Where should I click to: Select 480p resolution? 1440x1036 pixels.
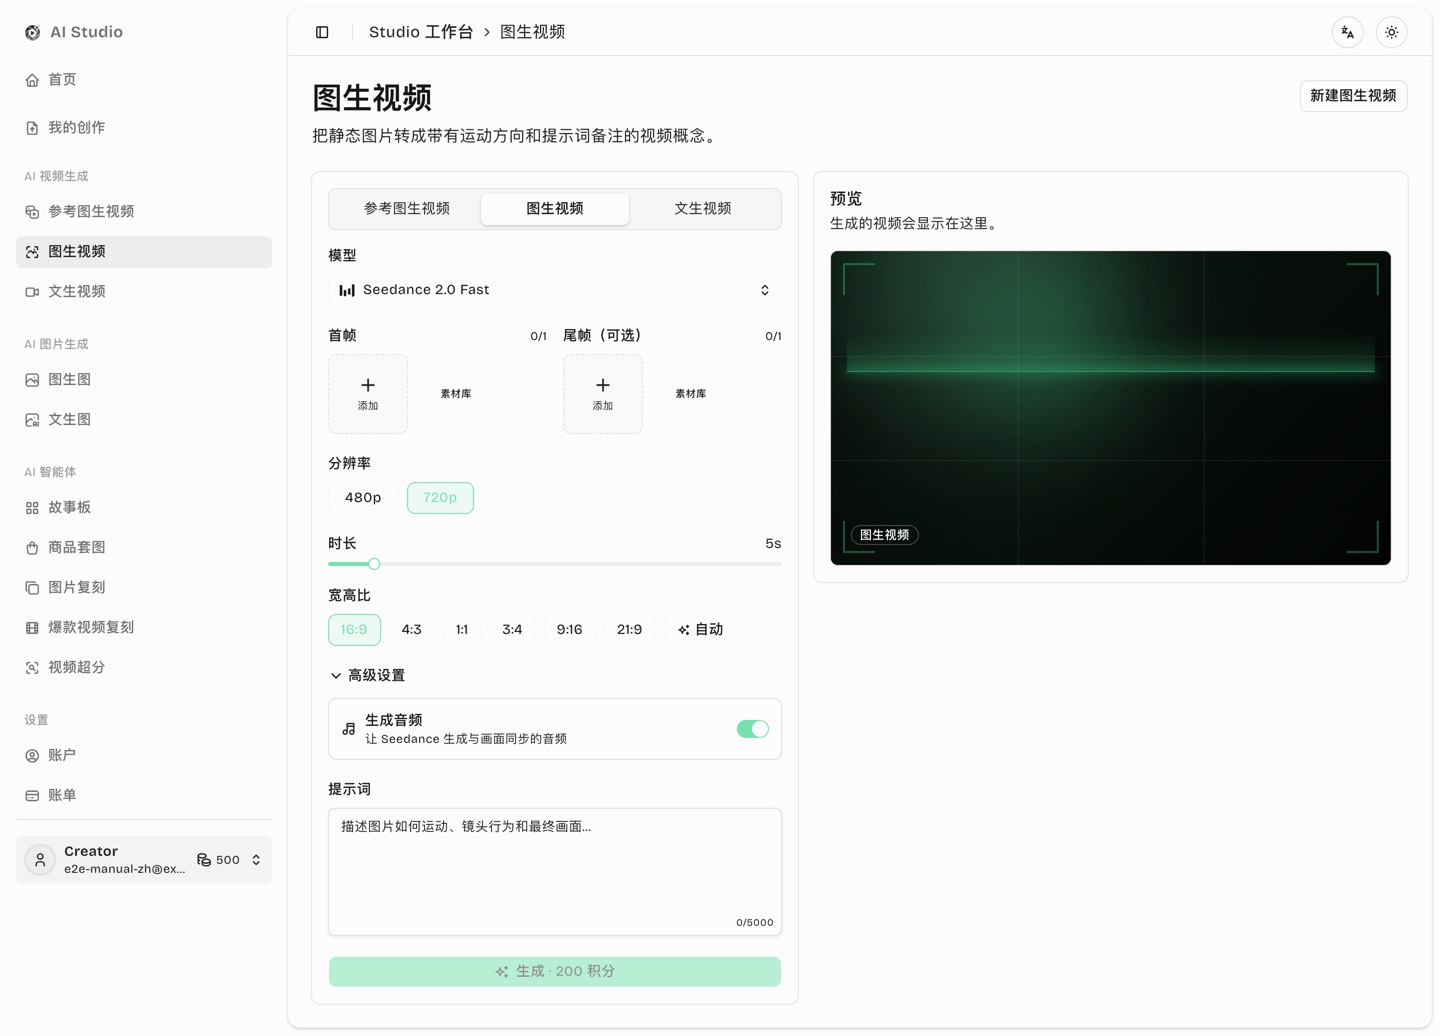click(x=363, y=498)
